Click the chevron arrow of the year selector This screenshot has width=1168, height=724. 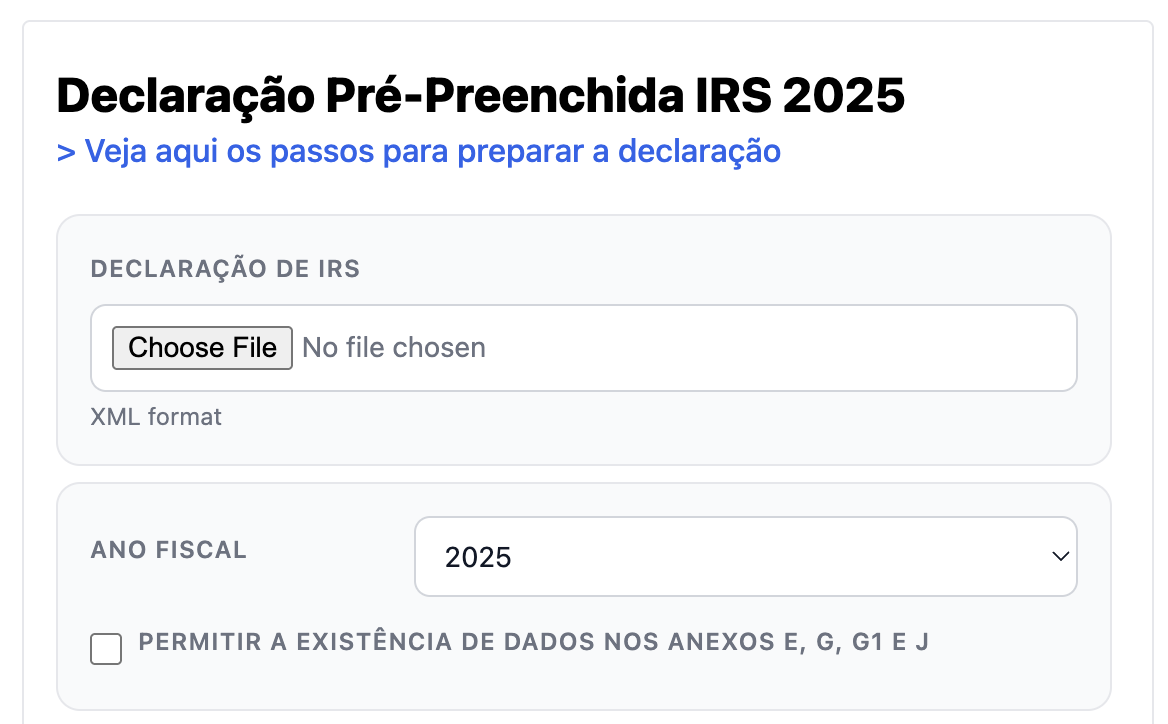[1061, 556]
